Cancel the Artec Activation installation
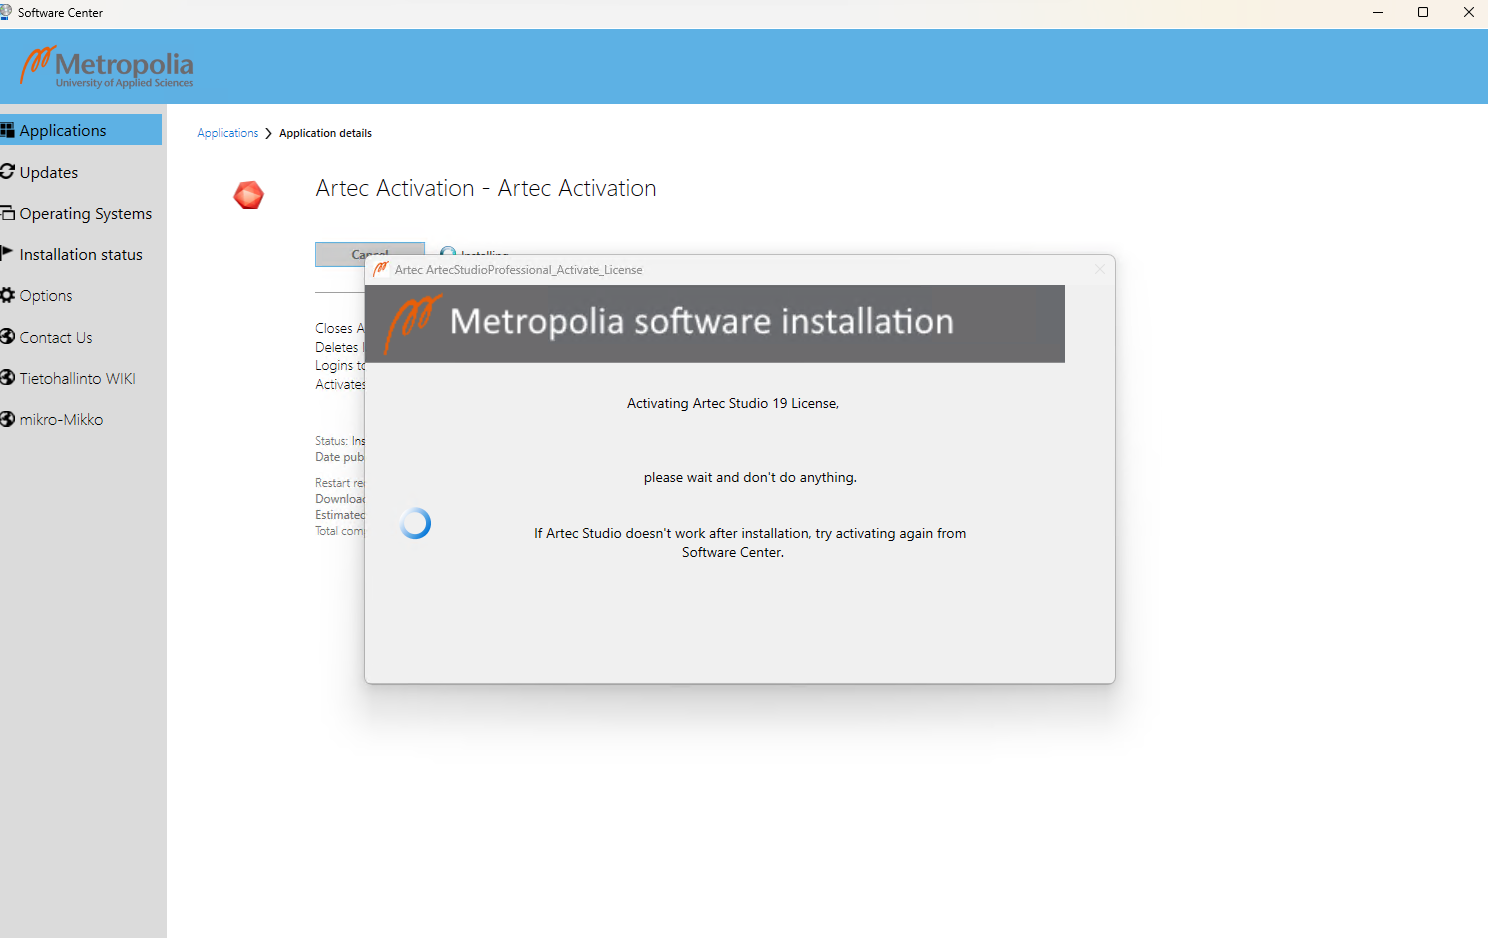 tap(369, 254)
